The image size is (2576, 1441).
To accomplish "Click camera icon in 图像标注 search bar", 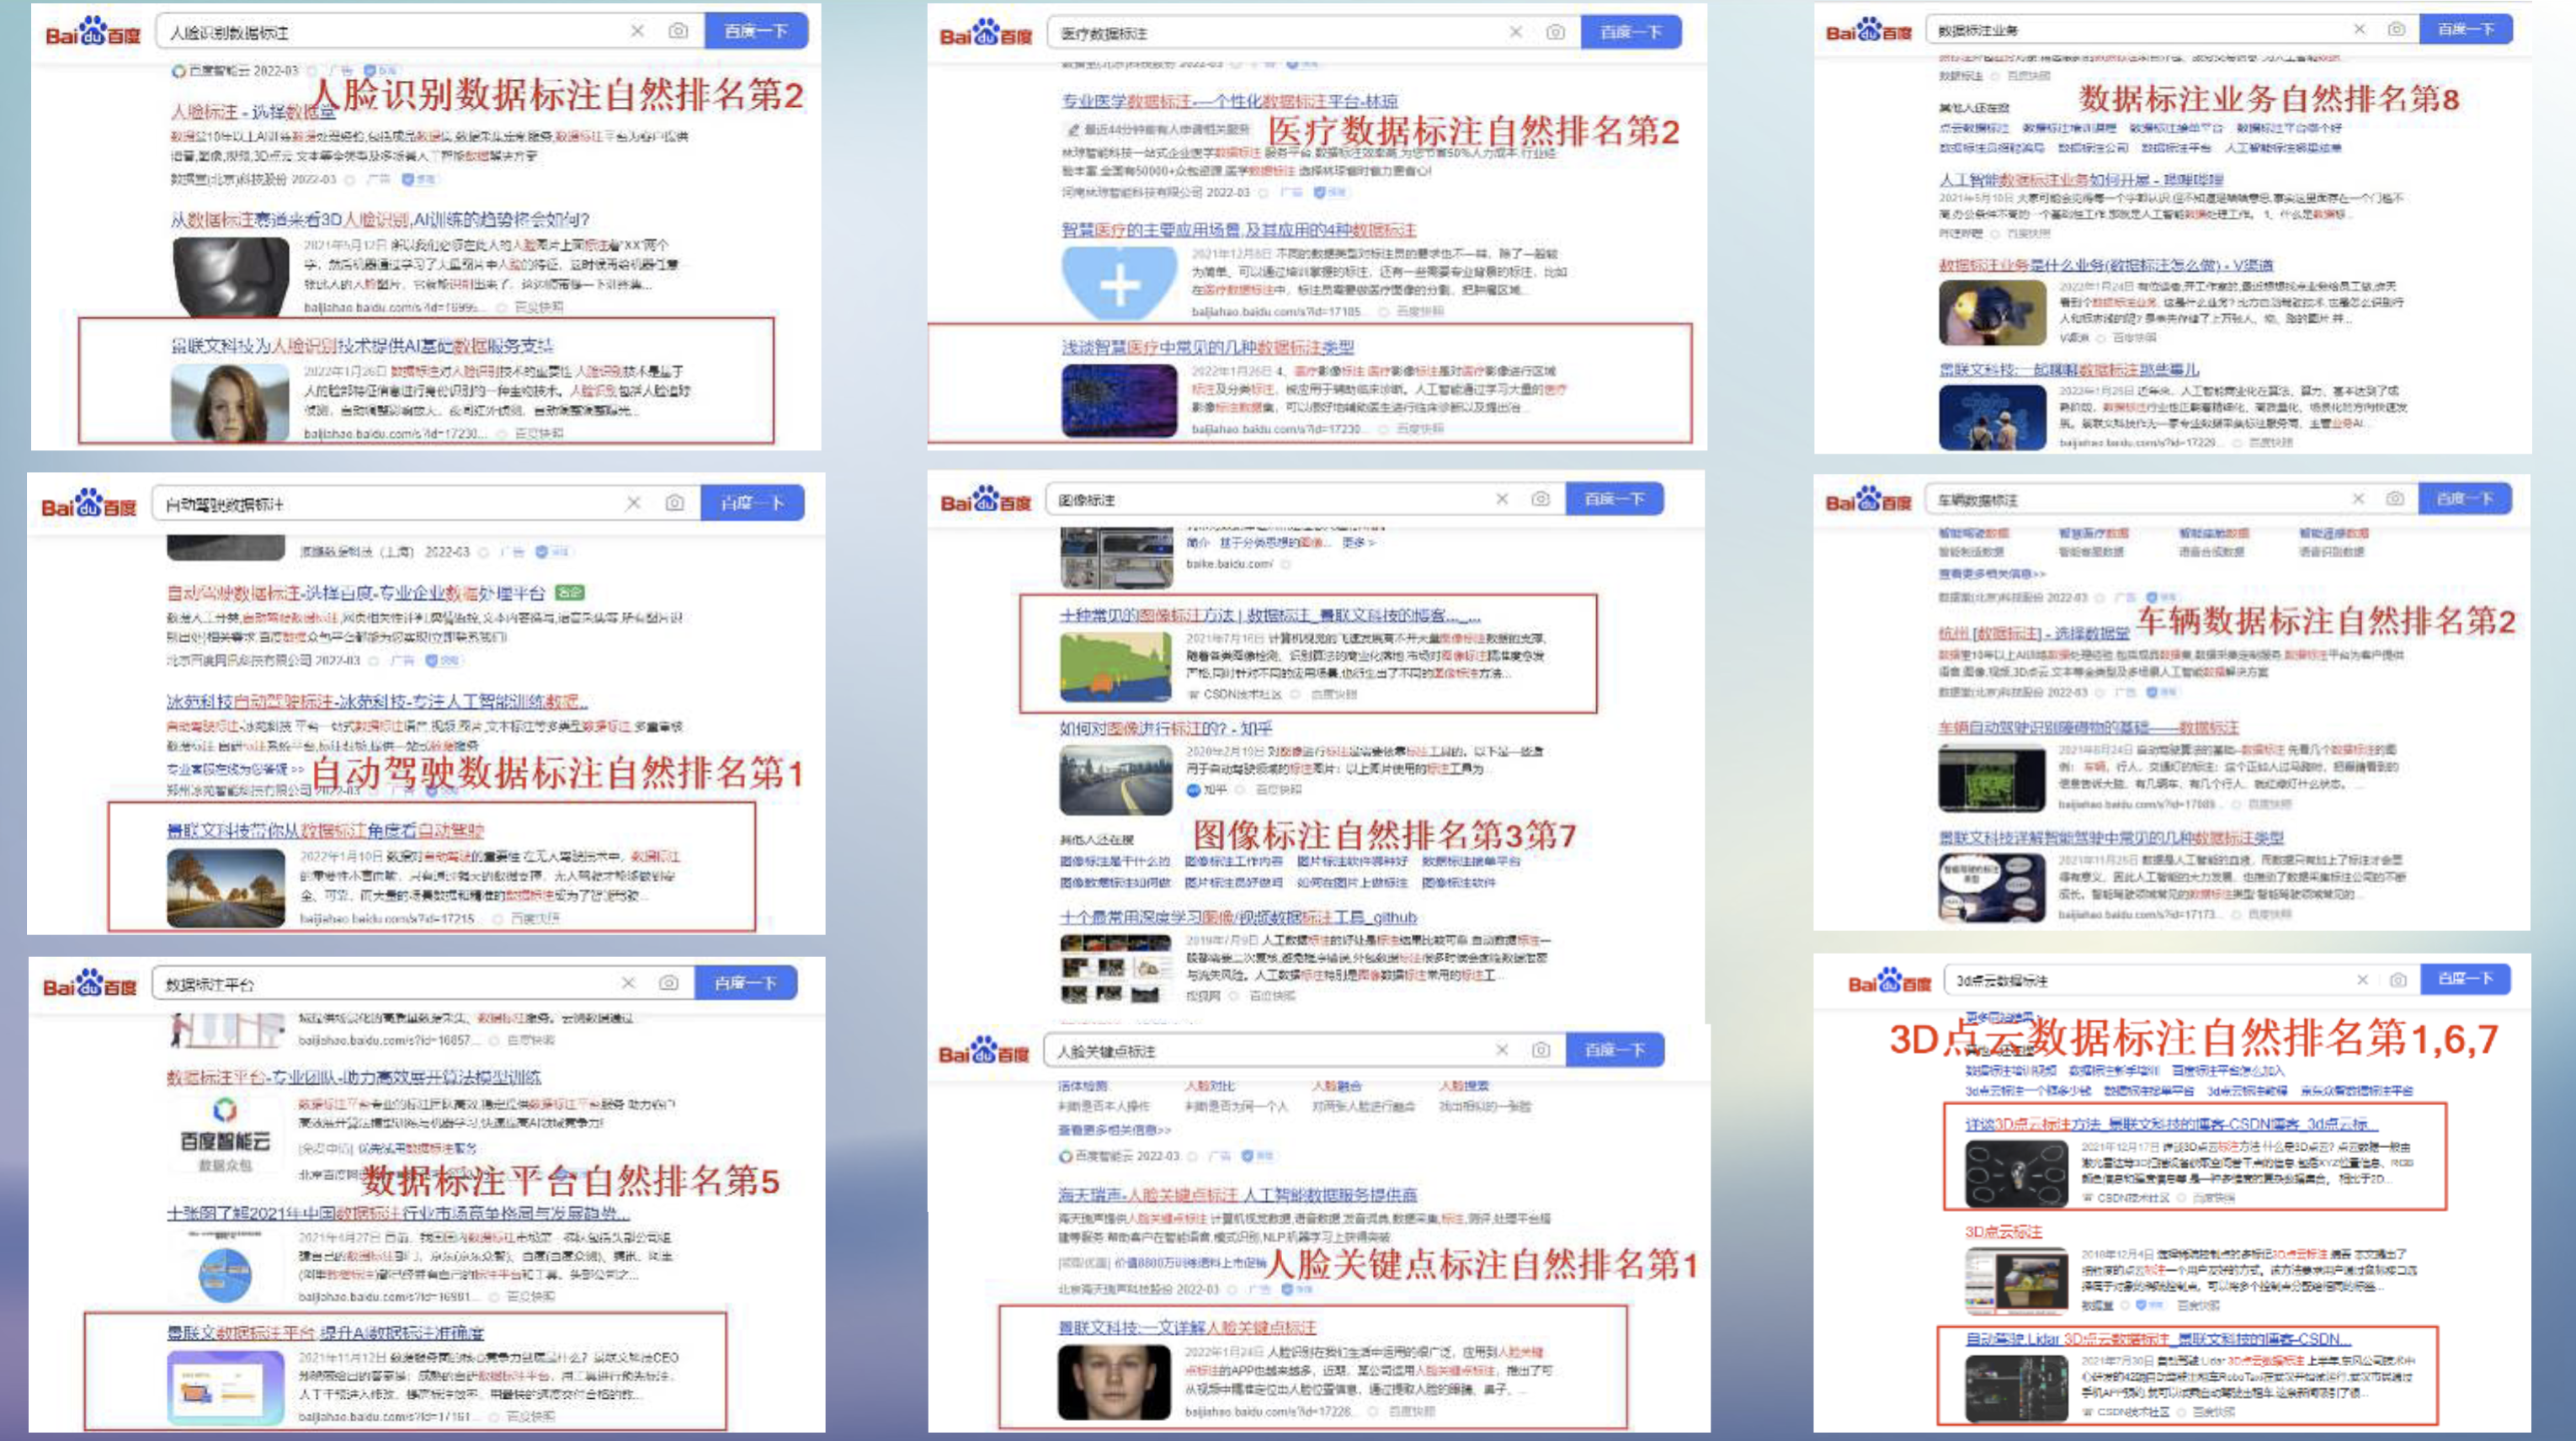I will pos(1540,498).
